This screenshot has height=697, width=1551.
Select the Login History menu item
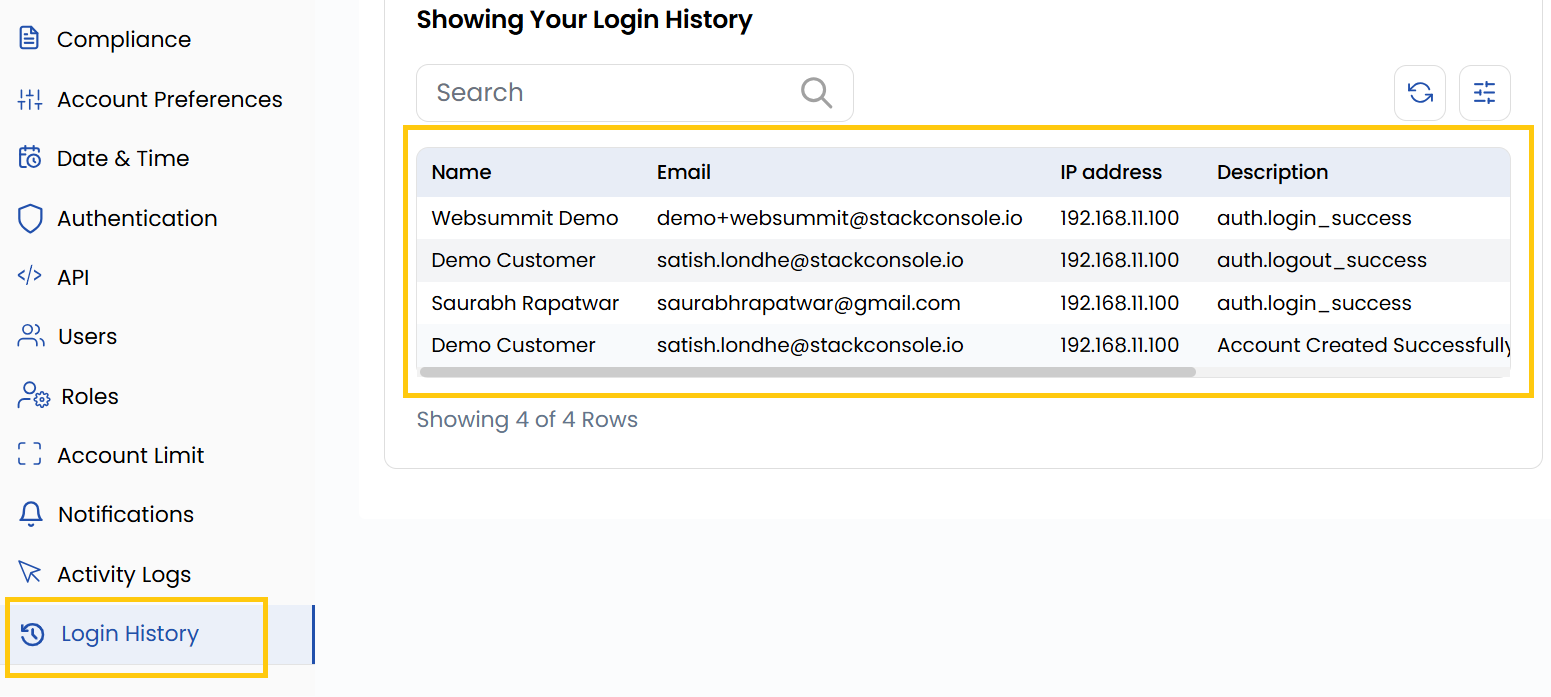(x=131, y=633)
